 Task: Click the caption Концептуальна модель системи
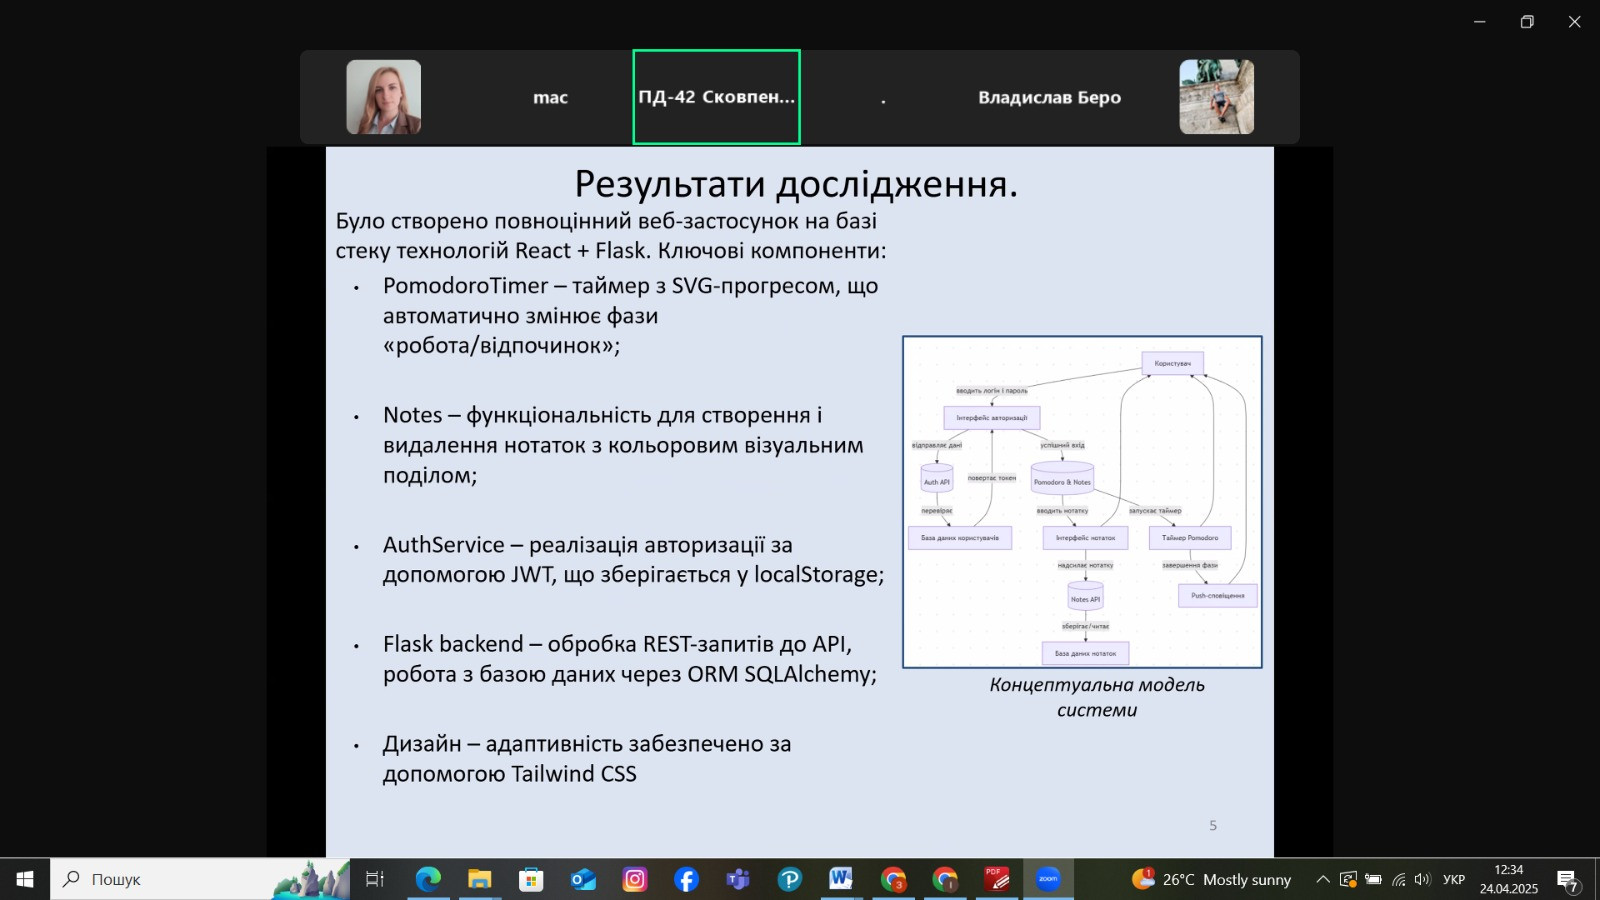[1097, 697]
